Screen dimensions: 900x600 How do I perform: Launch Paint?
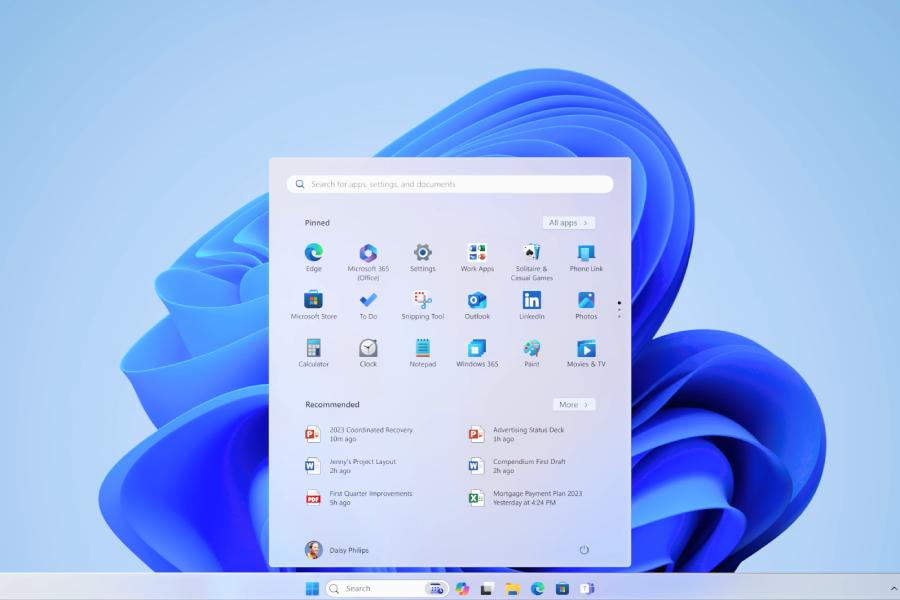click(x=532, y=352)
